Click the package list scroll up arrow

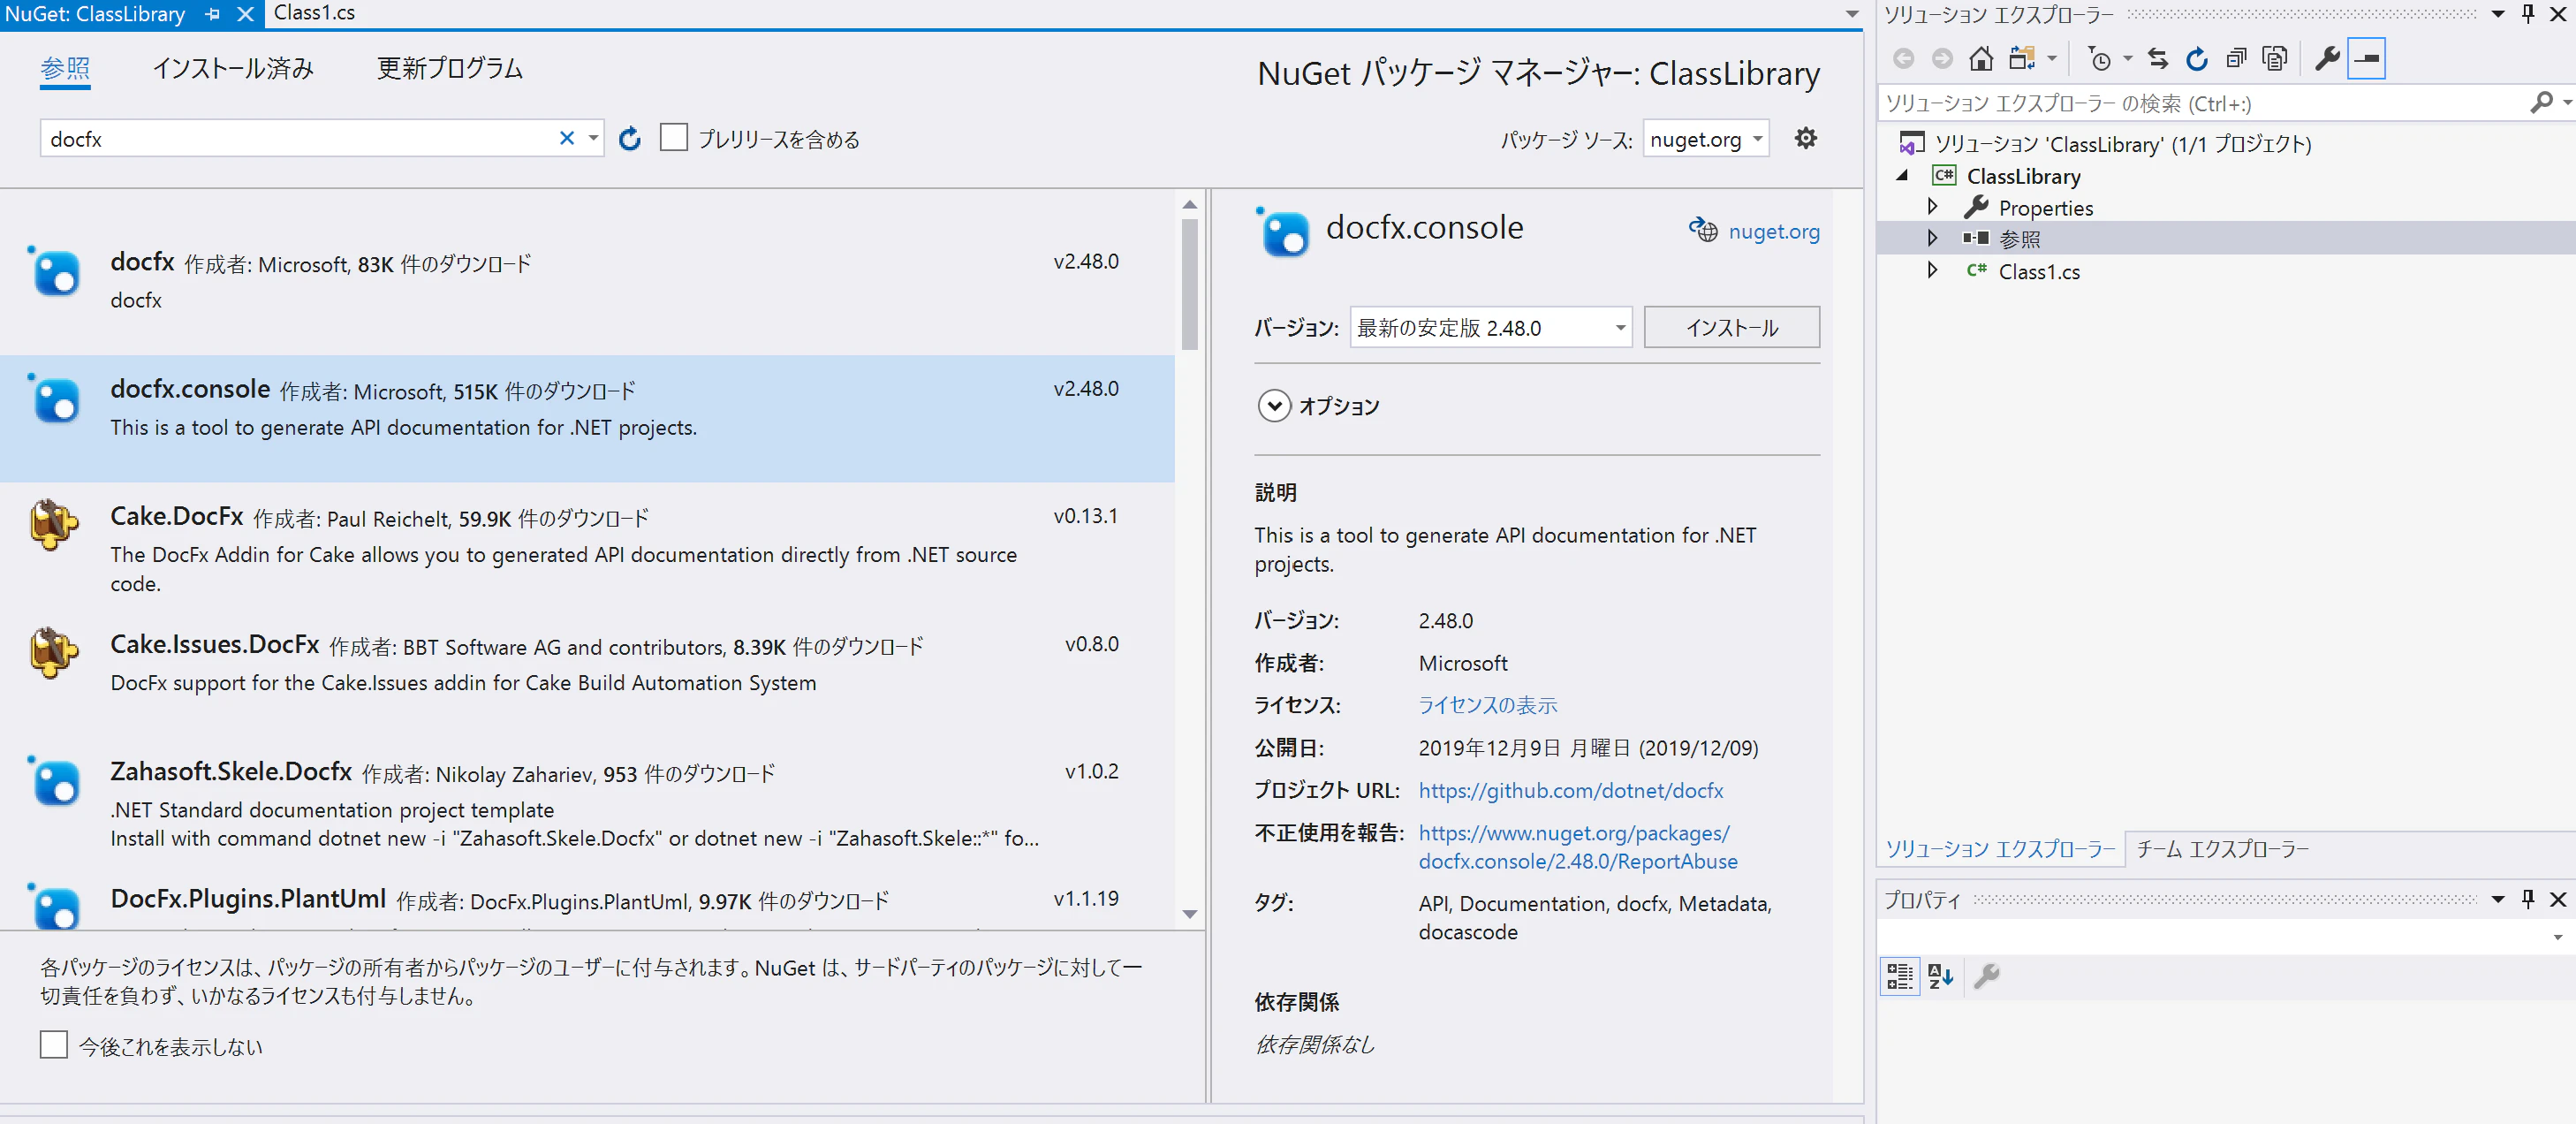[1189, 204]
